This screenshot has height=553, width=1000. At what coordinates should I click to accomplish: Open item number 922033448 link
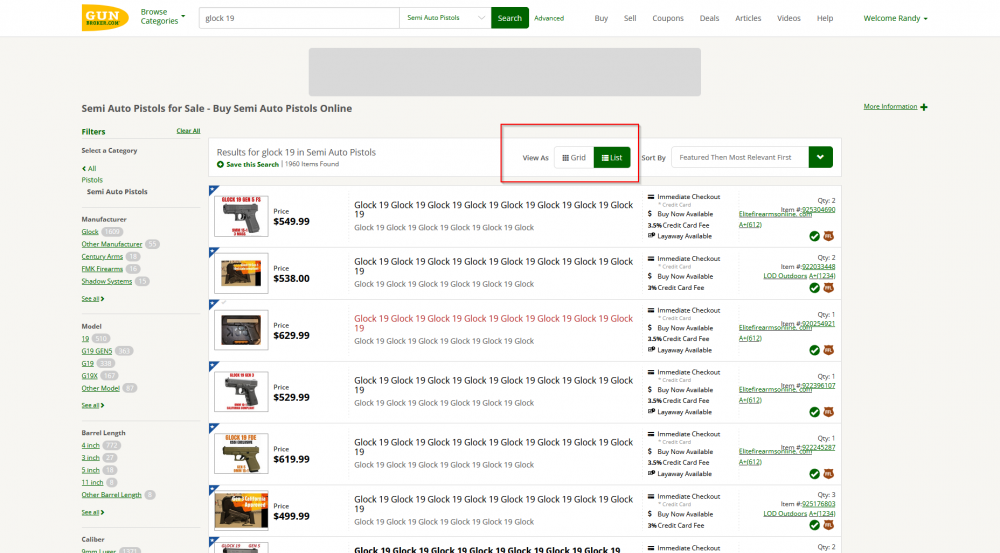[x=818, y=267]
